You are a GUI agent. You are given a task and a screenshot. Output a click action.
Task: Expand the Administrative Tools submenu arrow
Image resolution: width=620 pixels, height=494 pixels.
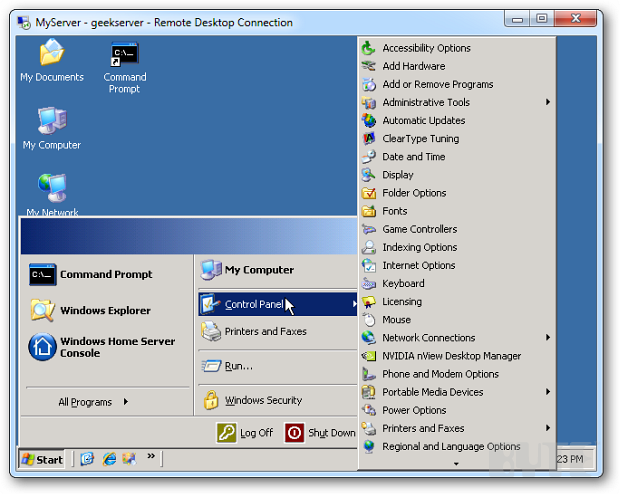(548, 102)
